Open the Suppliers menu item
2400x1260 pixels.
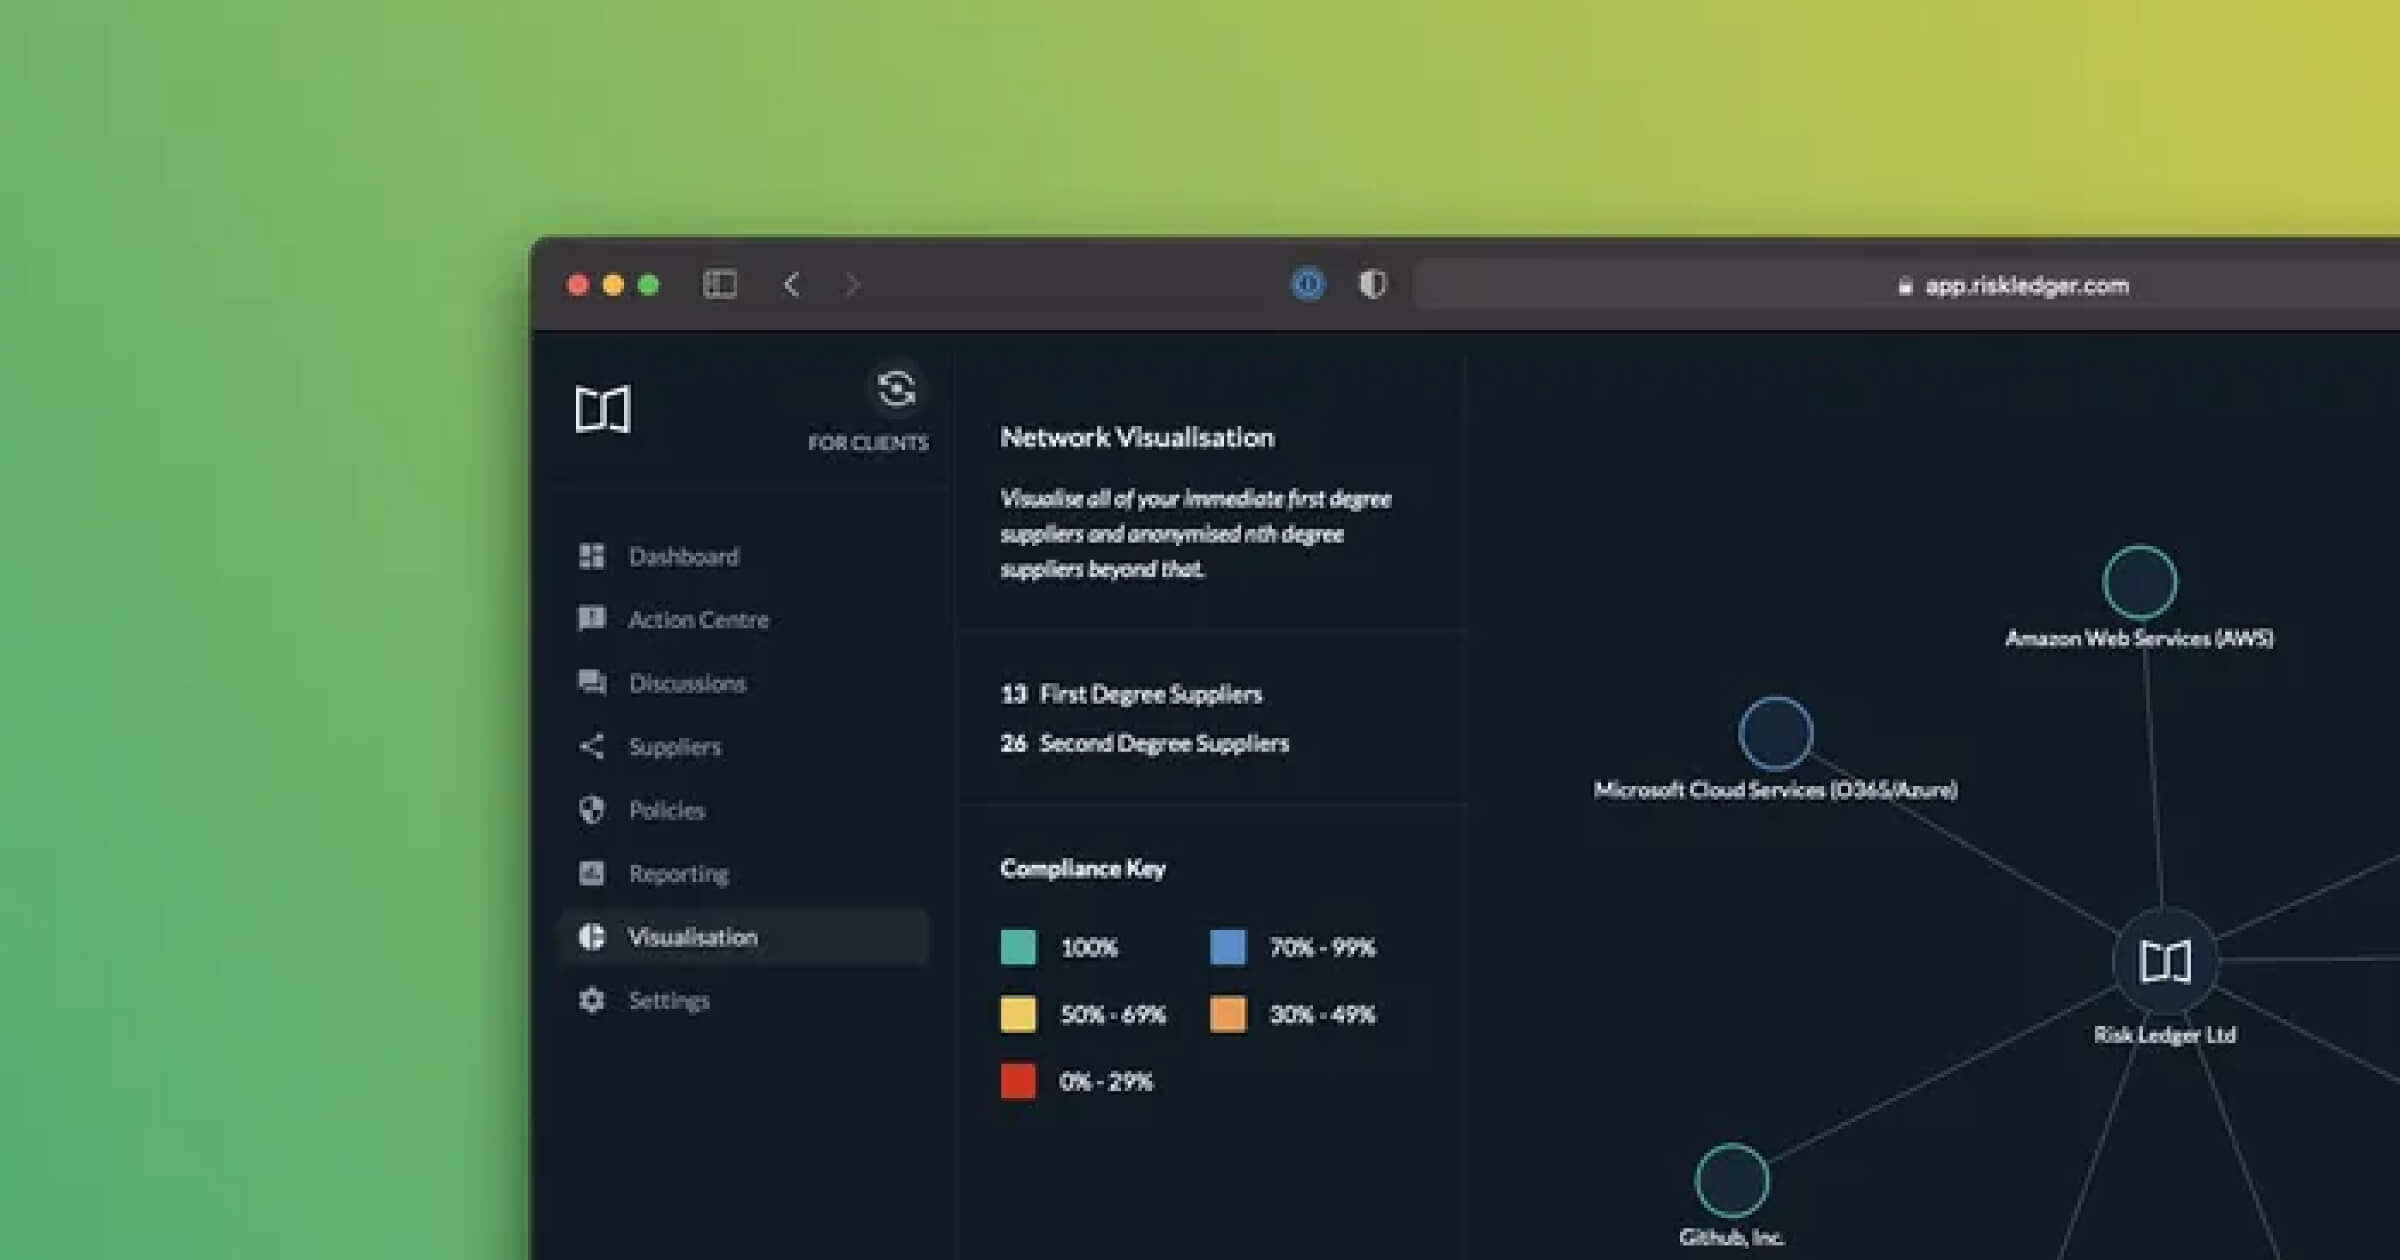coord(744,746)
